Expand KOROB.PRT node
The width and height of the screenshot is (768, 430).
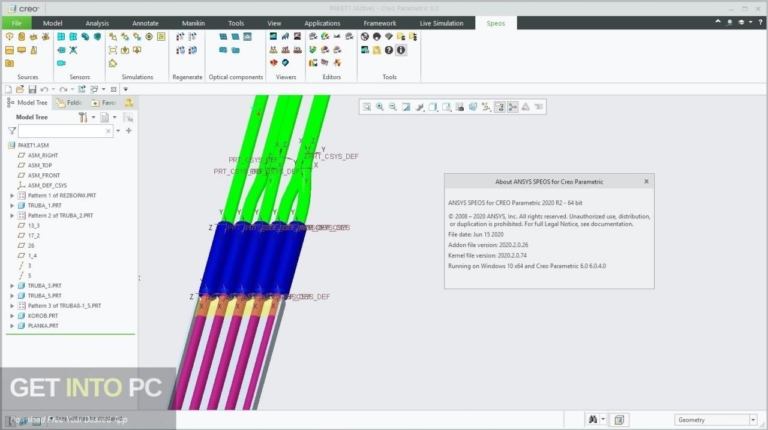coord(12,316)
